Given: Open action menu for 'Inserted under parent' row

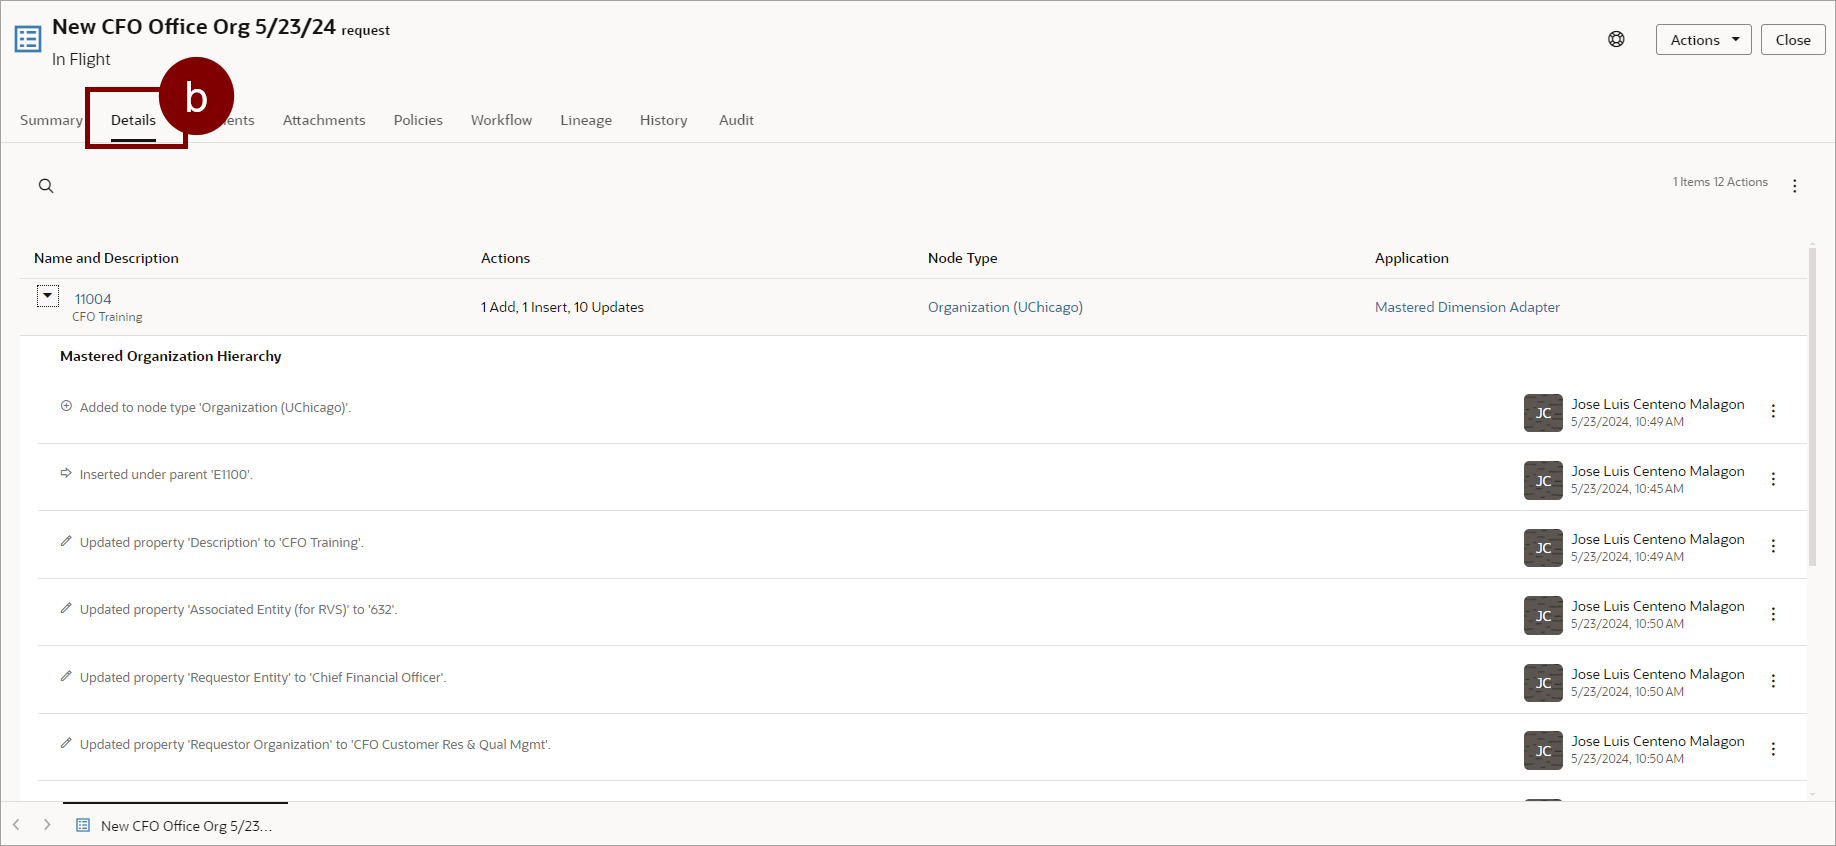Looking at the screenshot, I should pos(1773,479).
